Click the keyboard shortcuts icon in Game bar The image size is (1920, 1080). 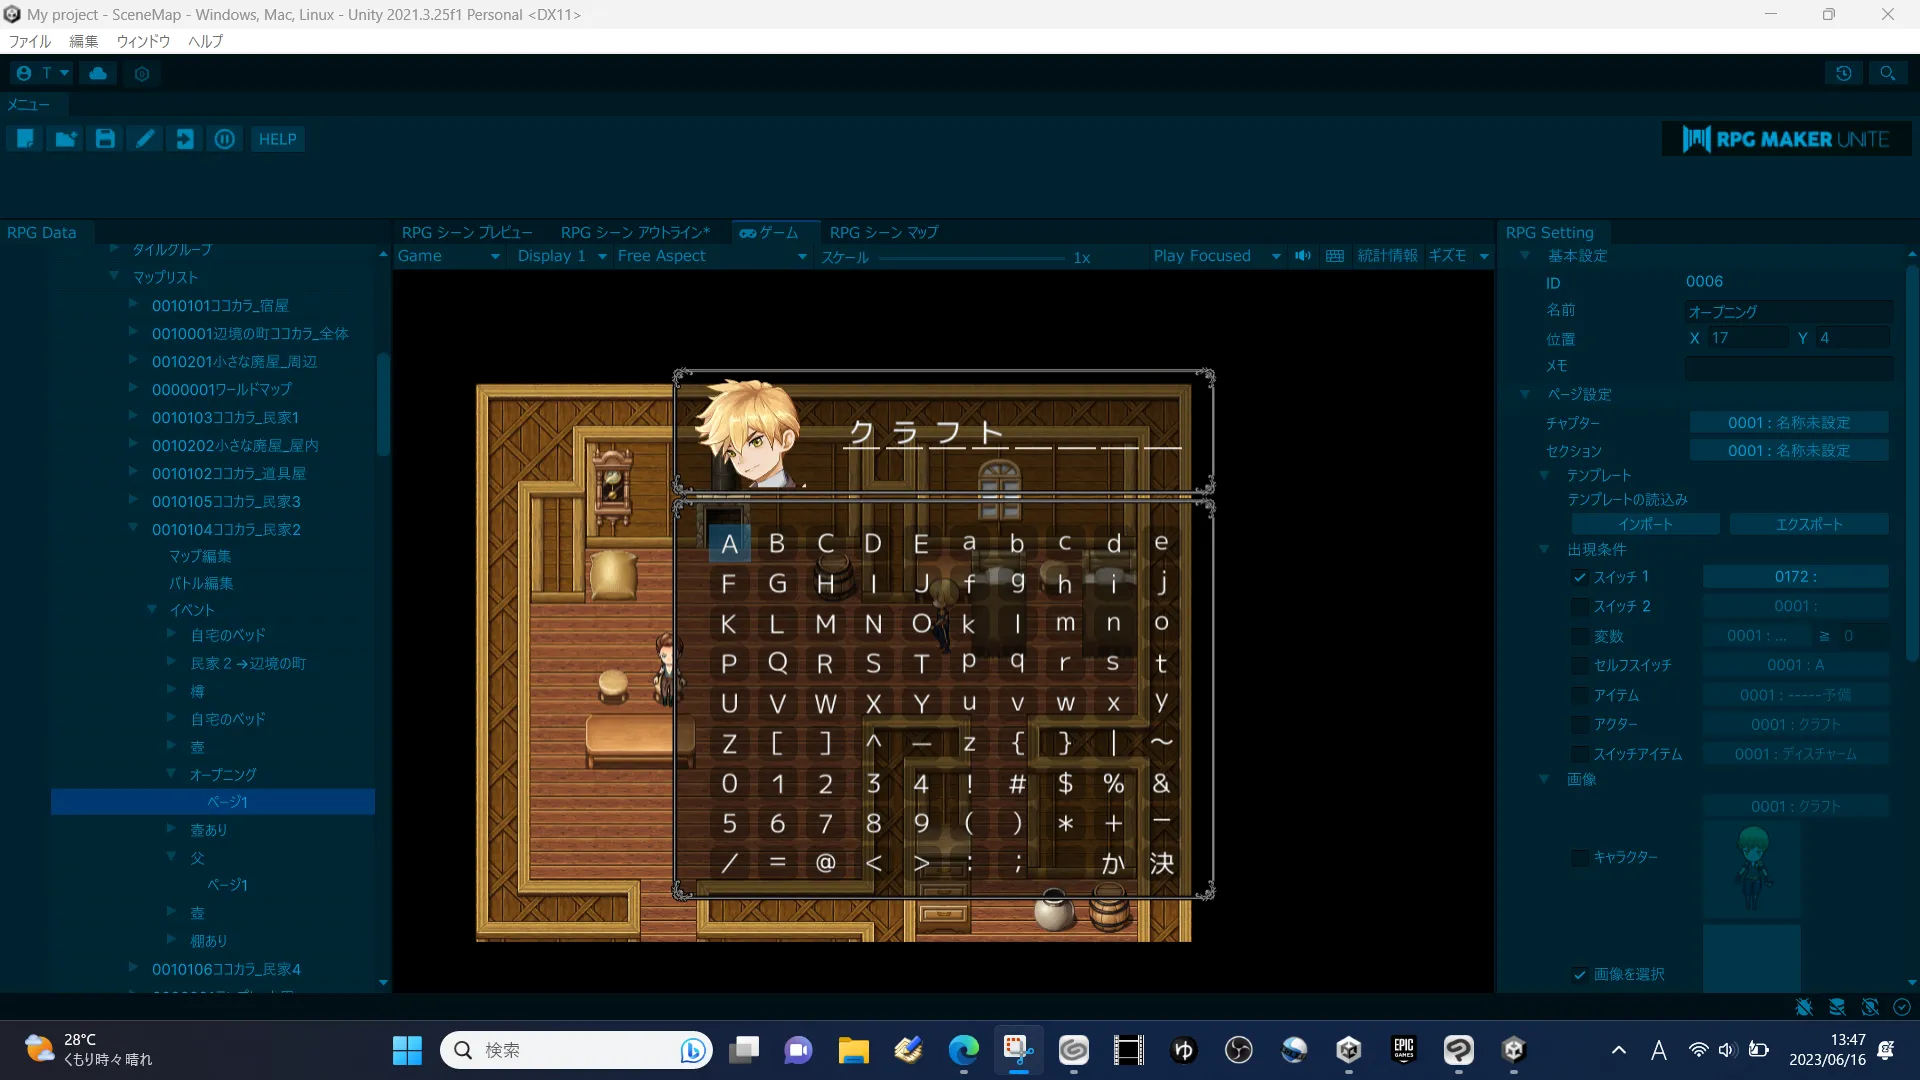1335,256
